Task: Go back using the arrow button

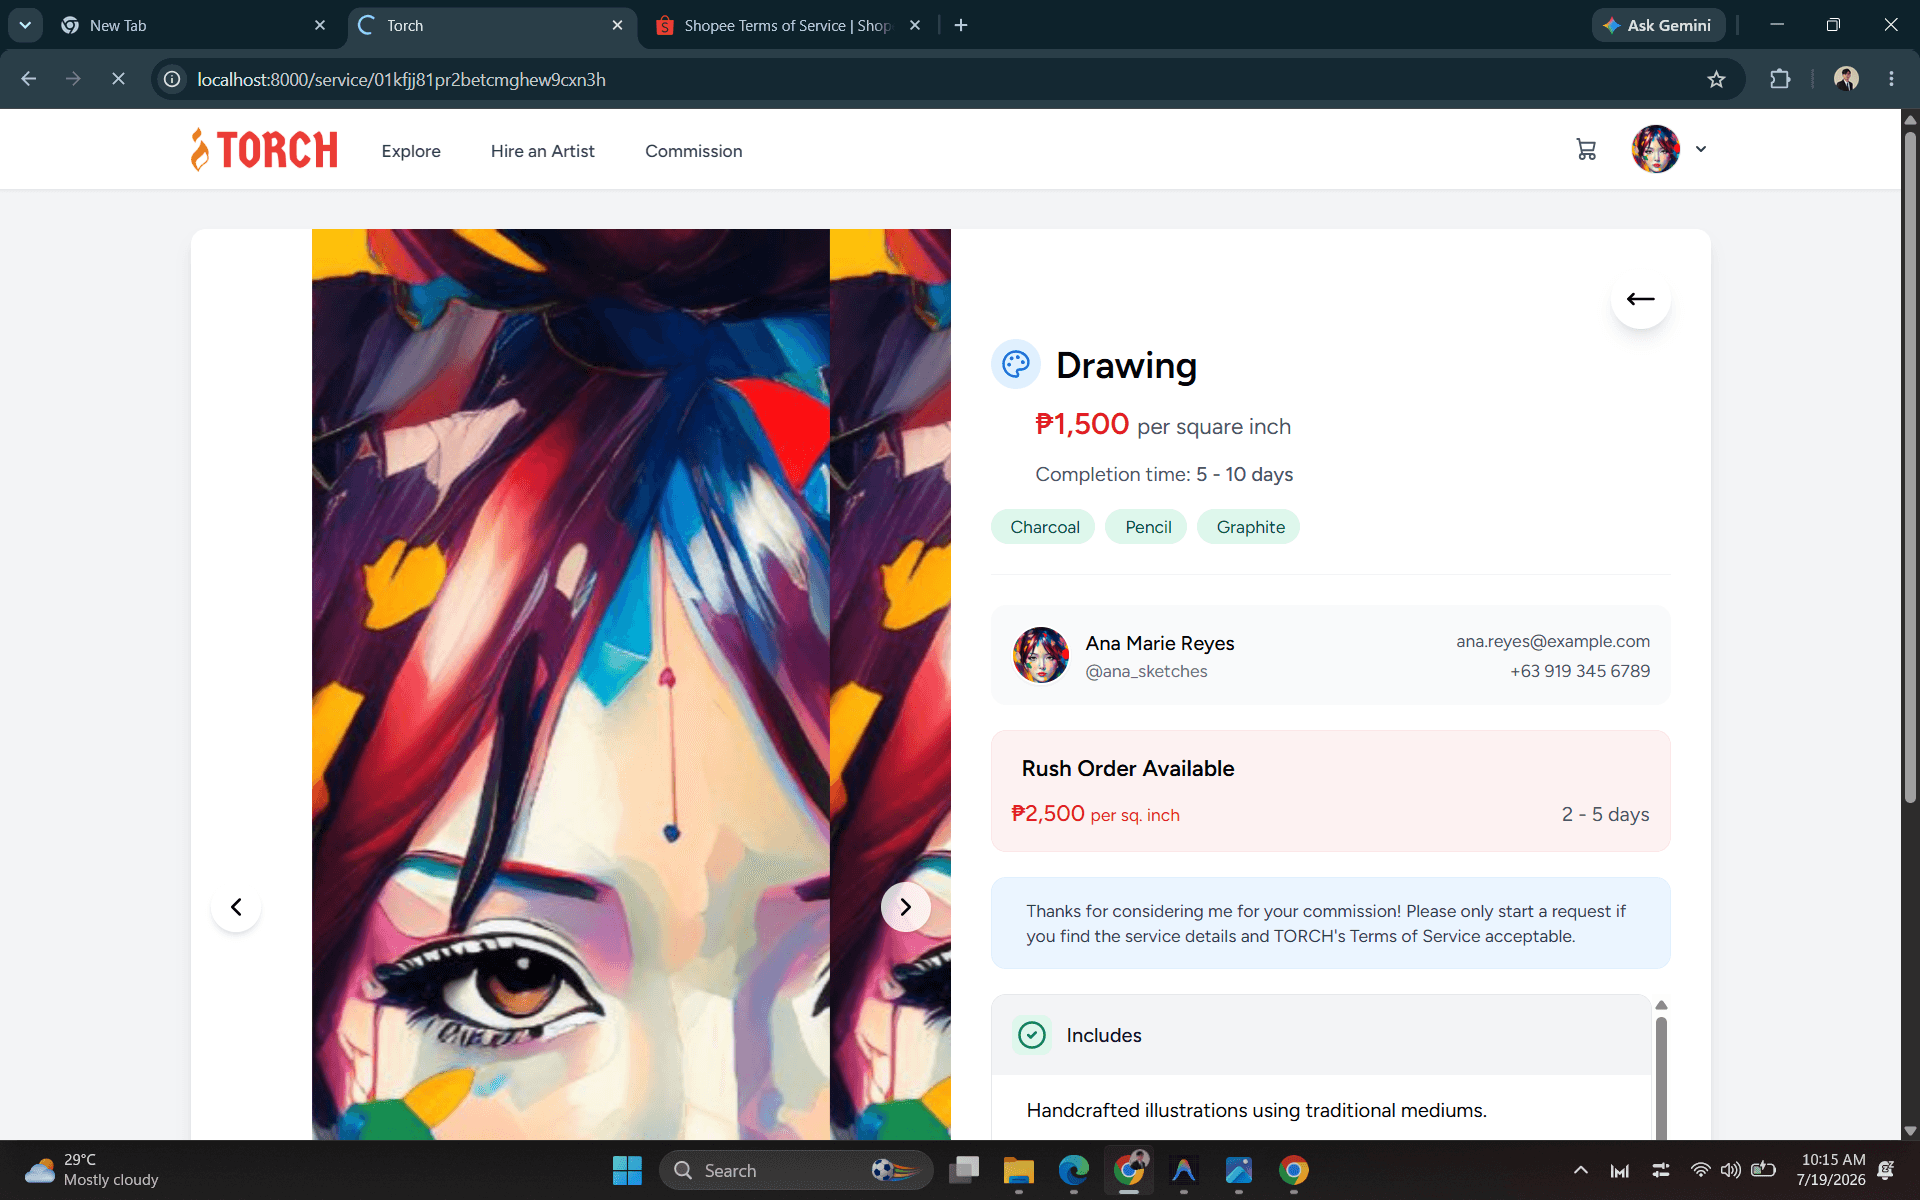Action: [x=1640, y=299]
